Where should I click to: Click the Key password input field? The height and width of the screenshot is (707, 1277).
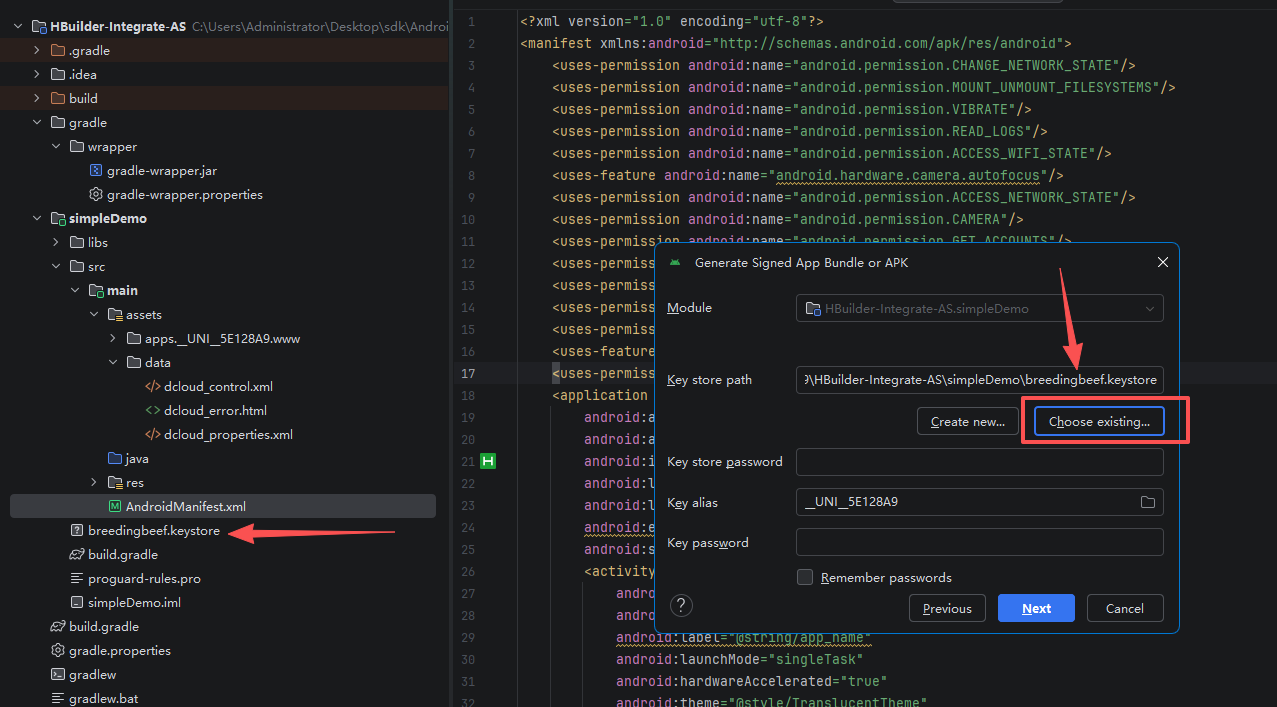point(980,542)
